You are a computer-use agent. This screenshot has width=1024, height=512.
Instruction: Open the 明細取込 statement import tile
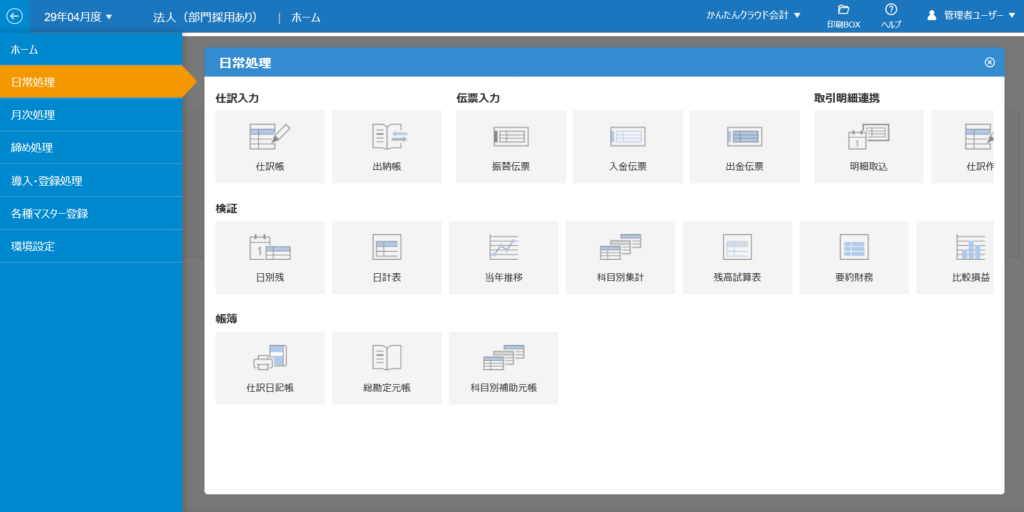[x=869, y=147]
